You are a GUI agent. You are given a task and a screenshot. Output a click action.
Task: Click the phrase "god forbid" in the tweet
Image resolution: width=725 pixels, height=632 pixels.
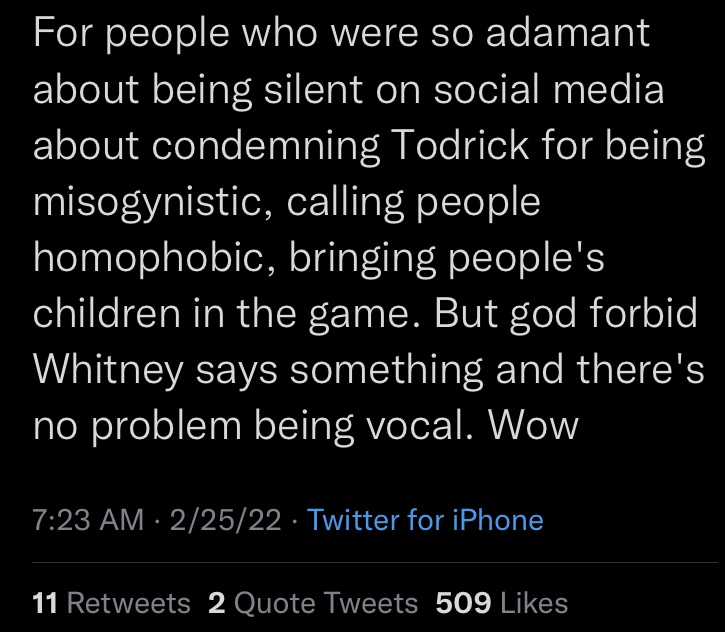[x=604, y=315]
